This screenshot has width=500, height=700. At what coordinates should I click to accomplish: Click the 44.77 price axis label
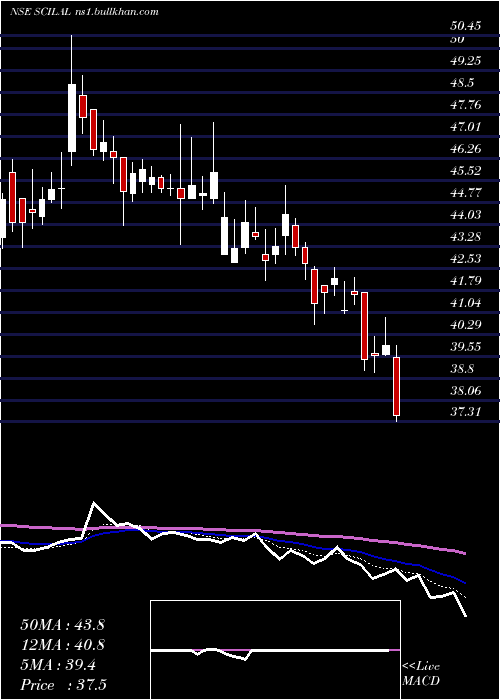point(466,193)
